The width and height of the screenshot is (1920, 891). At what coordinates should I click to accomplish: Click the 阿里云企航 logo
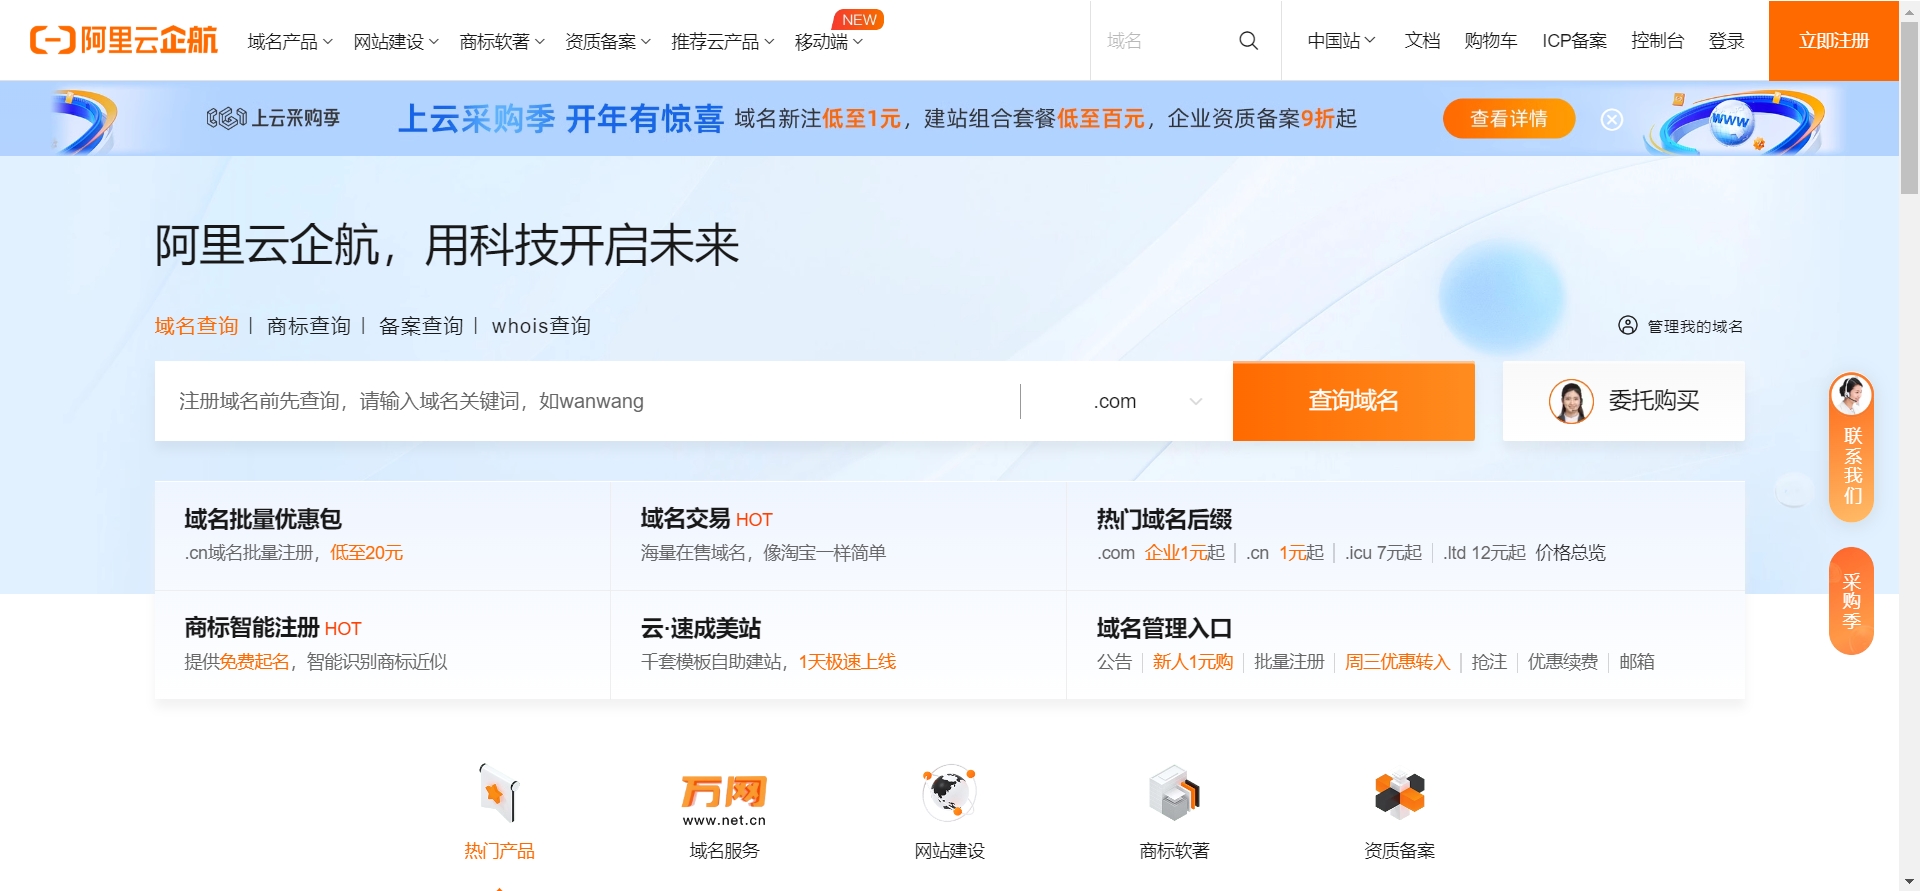(x=124, y=40)
